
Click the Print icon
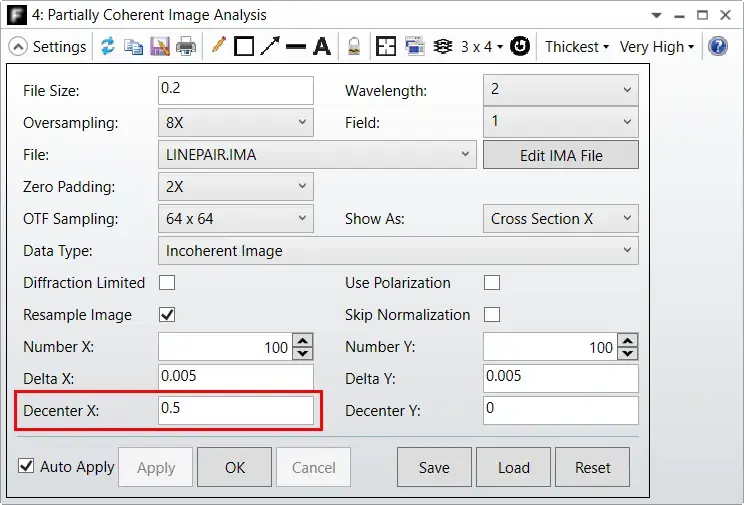186,47
